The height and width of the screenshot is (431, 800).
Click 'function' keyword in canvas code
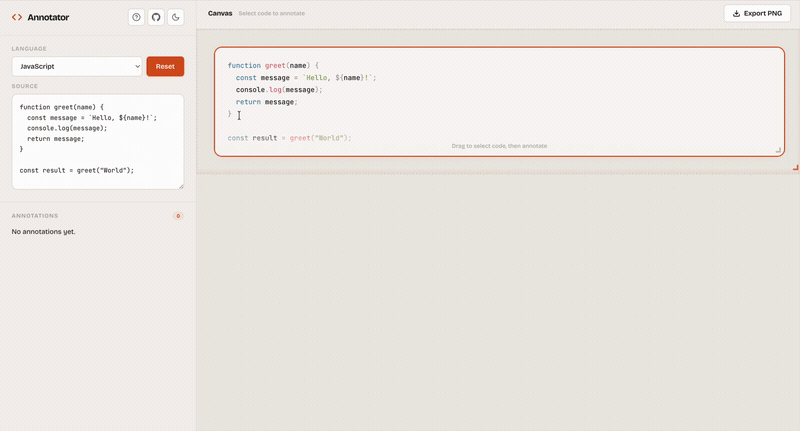pyautogui.click(x=244, y=65)
